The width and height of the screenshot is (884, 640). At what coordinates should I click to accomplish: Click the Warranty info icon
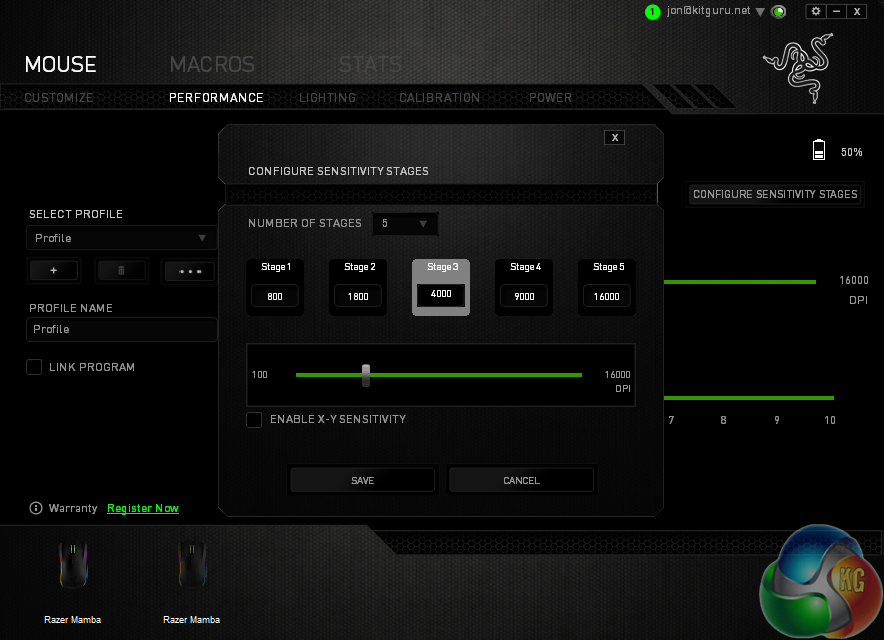(36, 508)
